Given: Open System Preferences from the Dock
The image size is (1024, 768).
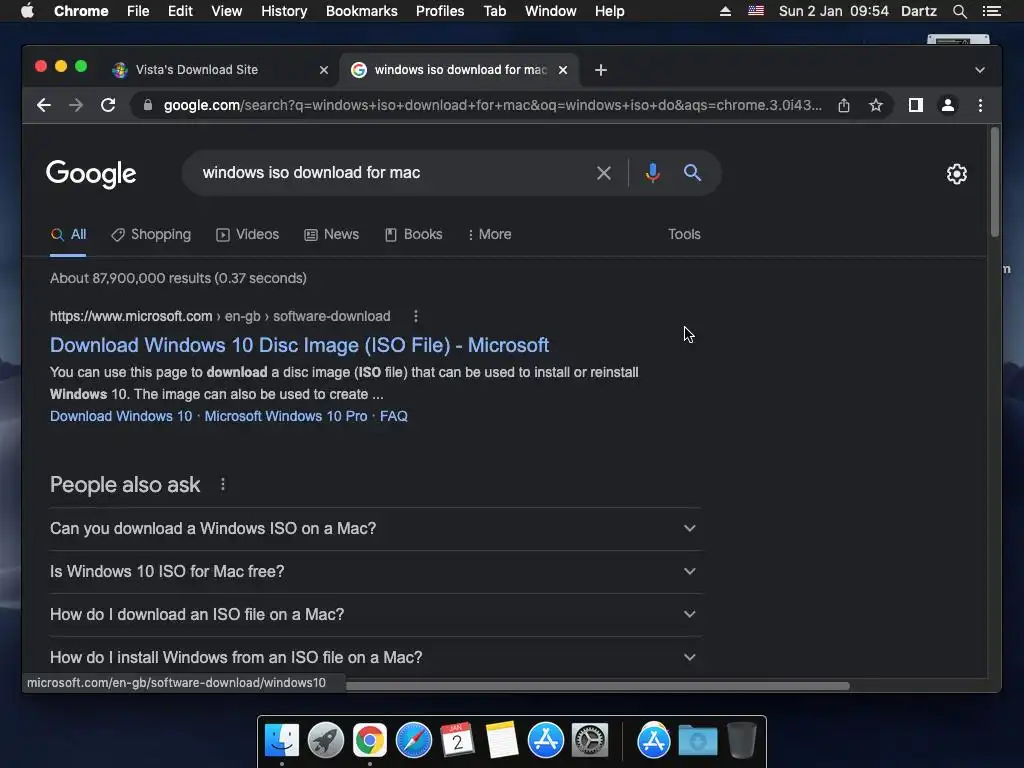Looking at the screenshot, I should [590, 741].
